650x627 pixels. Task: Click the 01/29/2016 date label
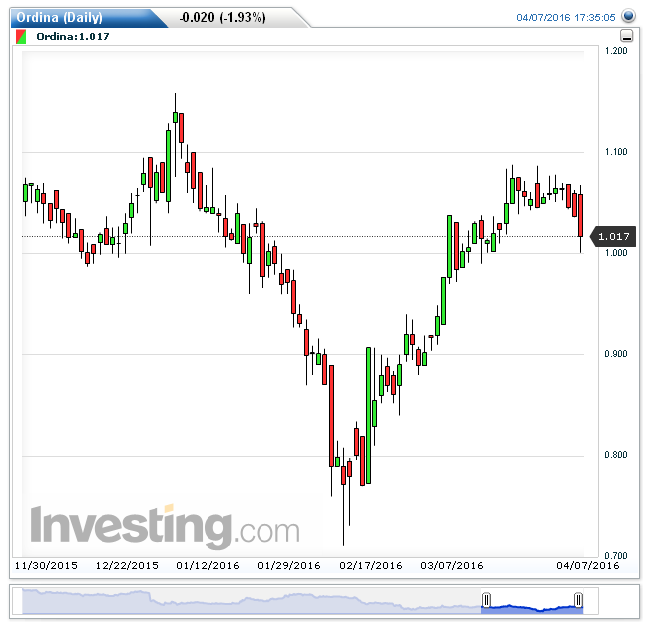(289, 566)
